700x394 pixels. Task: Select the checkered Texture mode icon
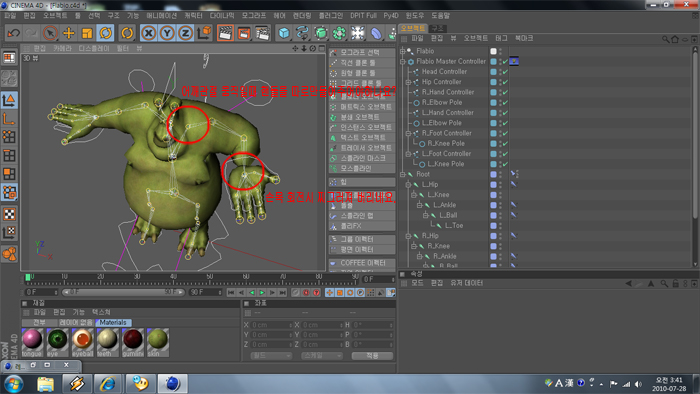(x=9, y=214)
